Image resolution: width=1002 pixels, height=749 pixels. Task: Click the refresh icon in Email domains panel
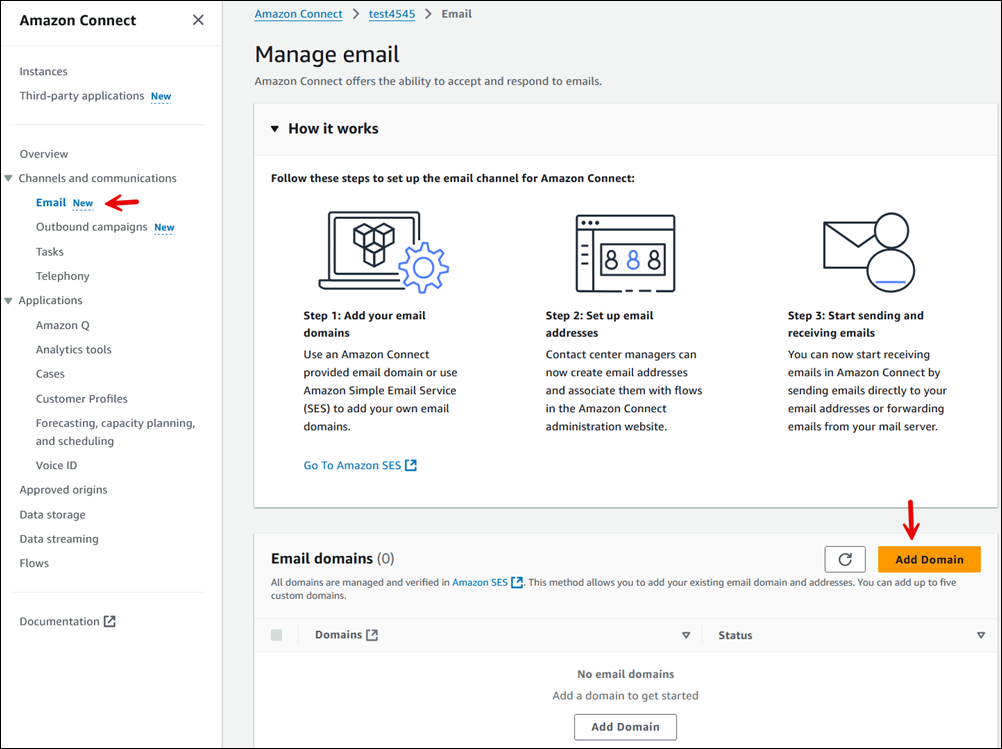[x=845, y=559]
